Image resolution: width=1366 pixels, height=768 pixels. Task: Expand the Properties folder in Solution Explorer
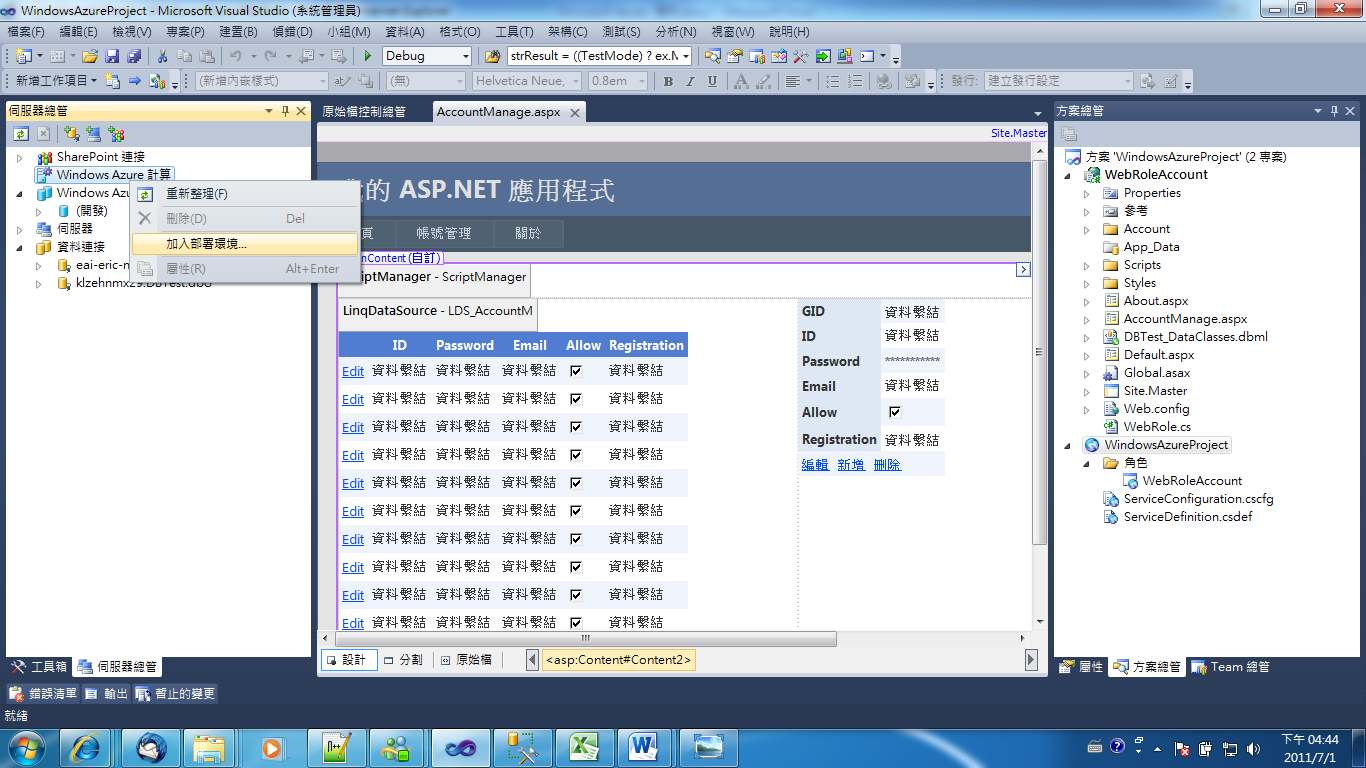pos(1087,193)
